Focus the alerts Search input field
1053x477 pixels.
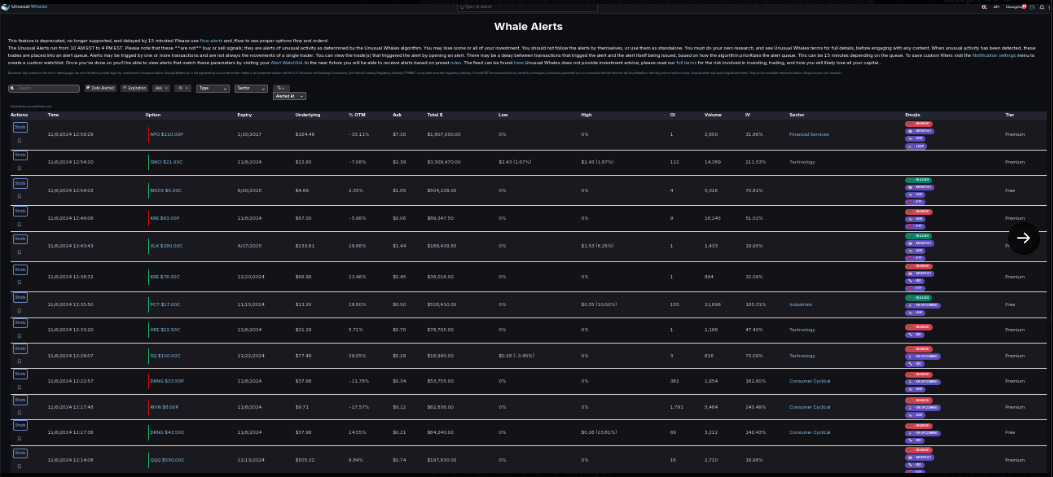click(44, 88)
